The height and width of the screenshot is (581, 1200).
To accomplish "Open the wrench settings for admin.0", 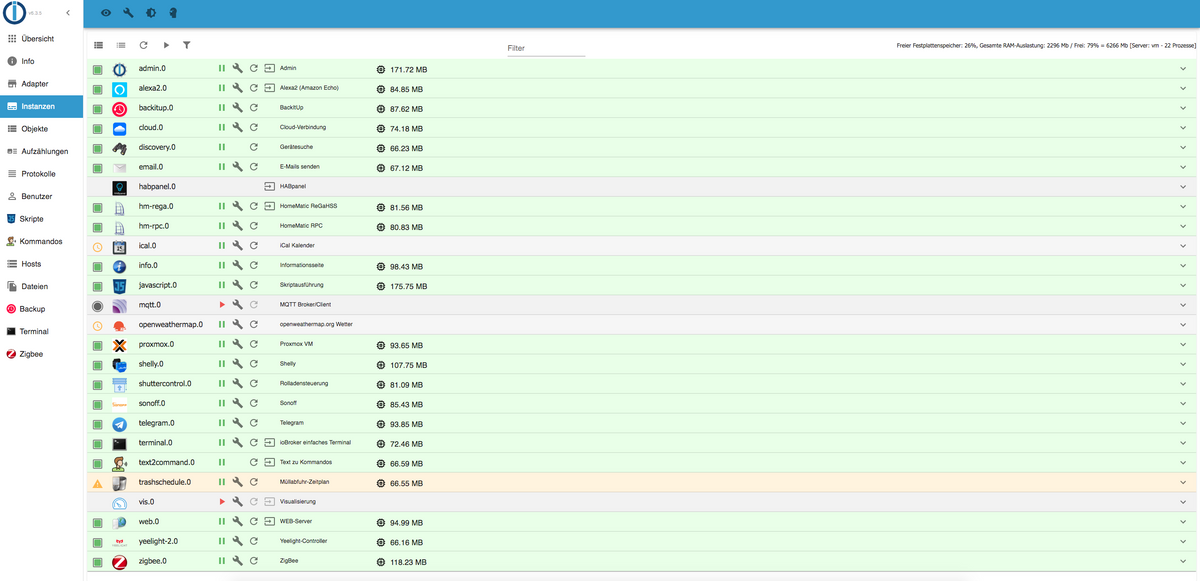I will [238, 68].
